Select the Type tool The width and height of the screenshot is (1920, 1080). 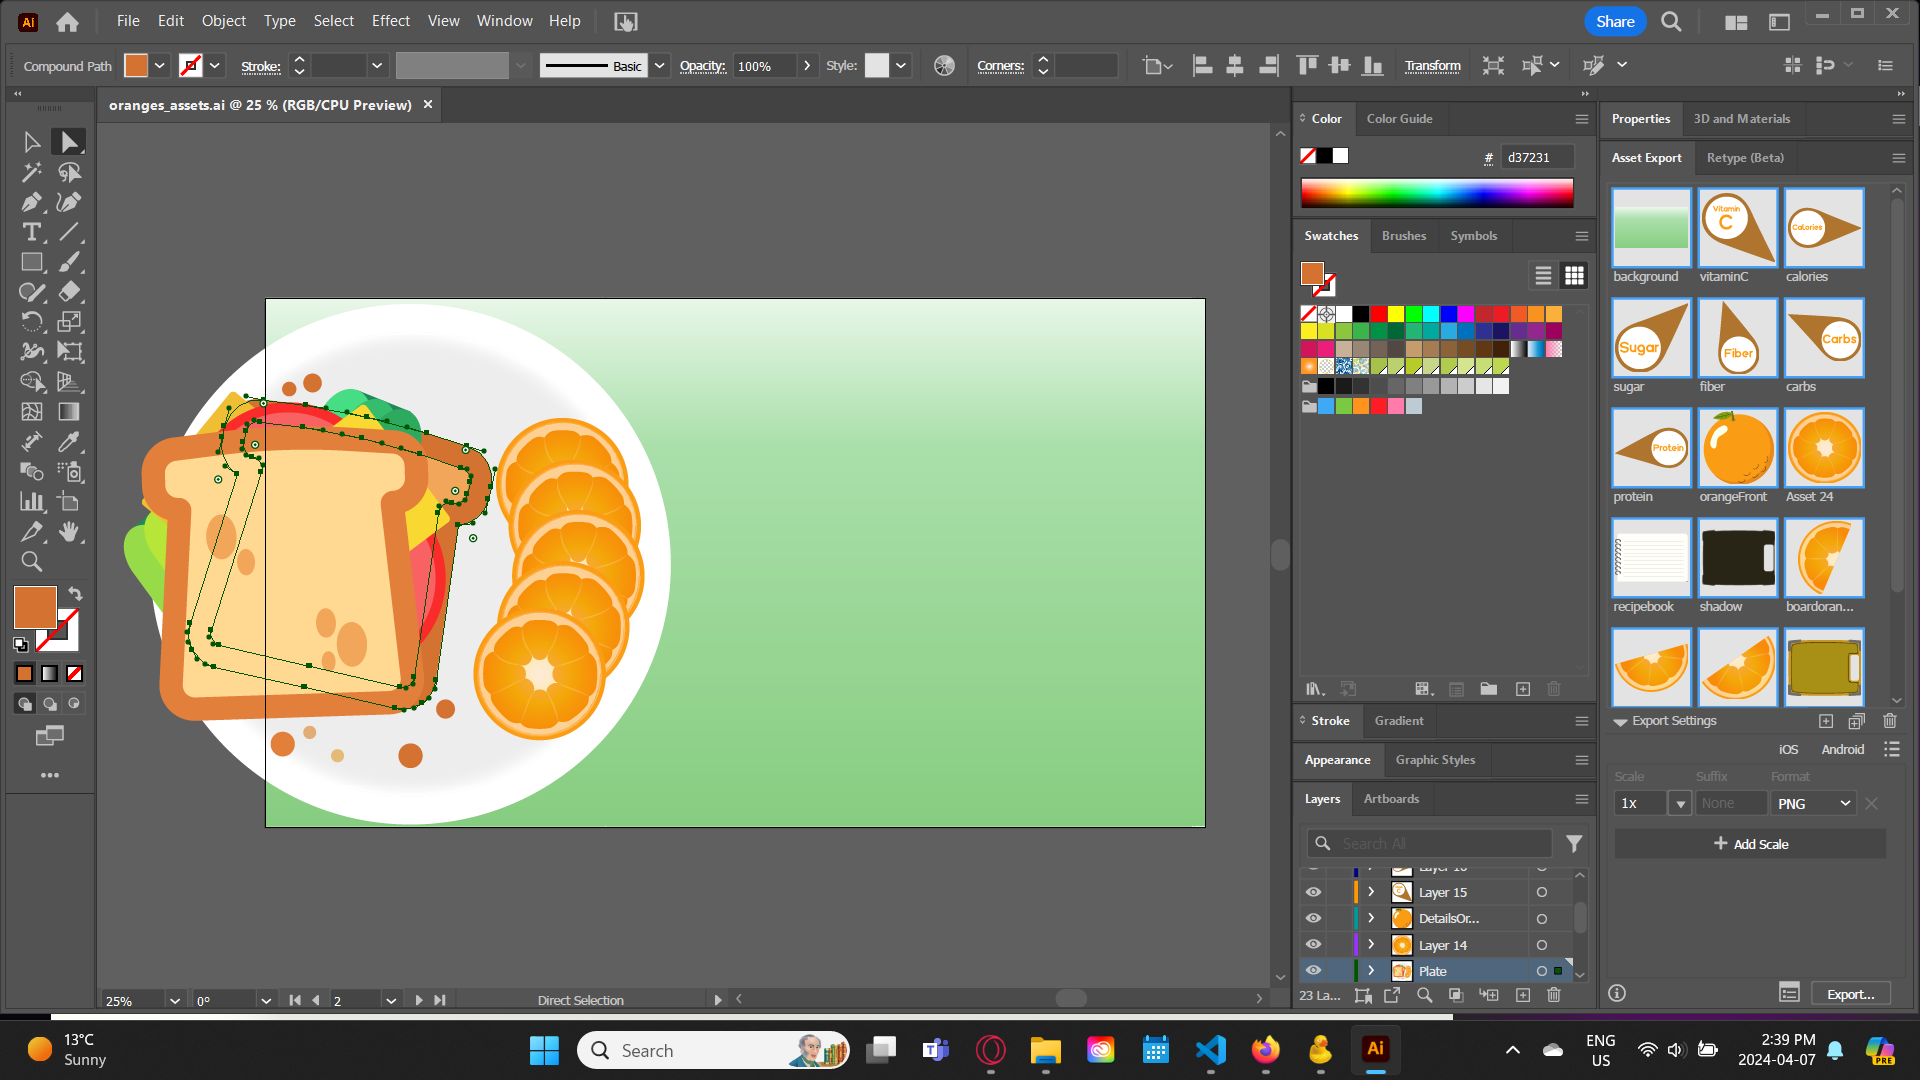(x=31, y=232)
